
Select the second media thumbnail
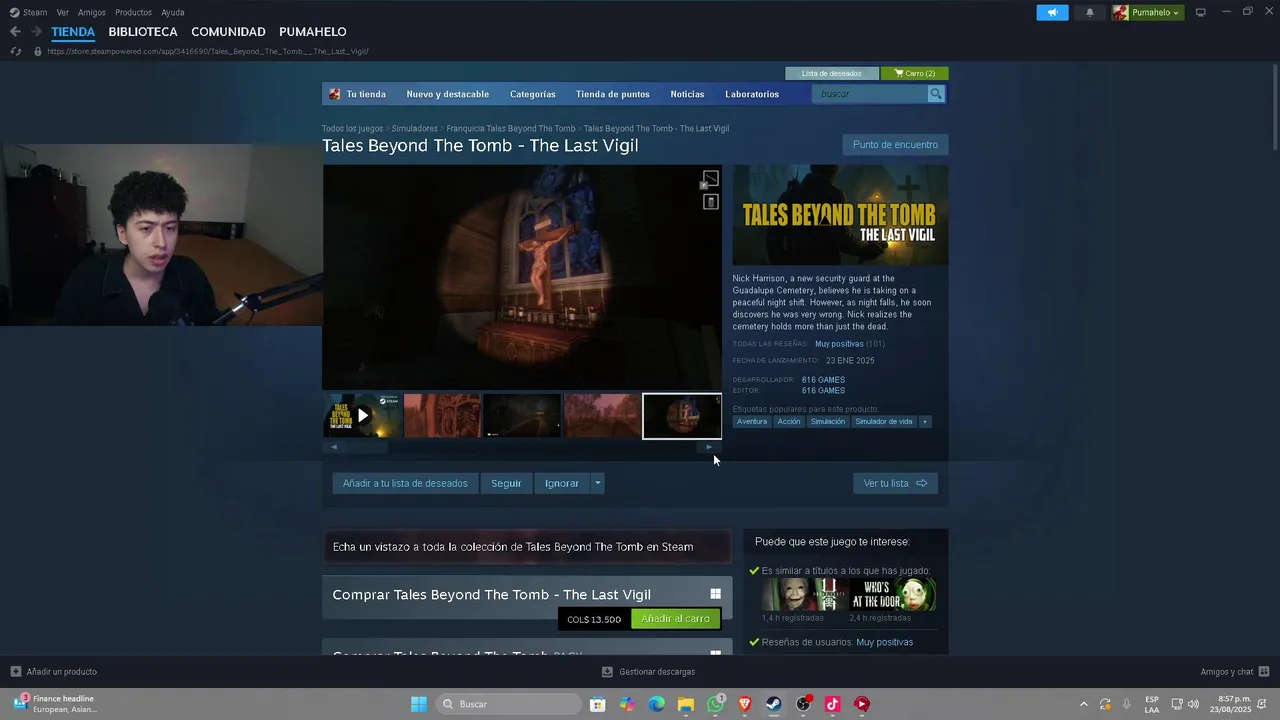pyautogui.click(x=442, y=416)
